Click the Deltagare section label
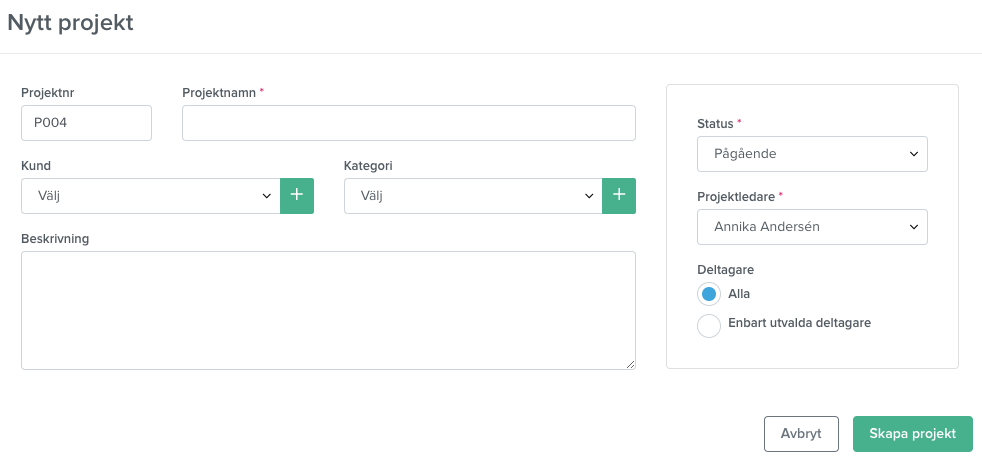This screenshot has height=463, width=982. pyautogui.click(x=725, y=270)
